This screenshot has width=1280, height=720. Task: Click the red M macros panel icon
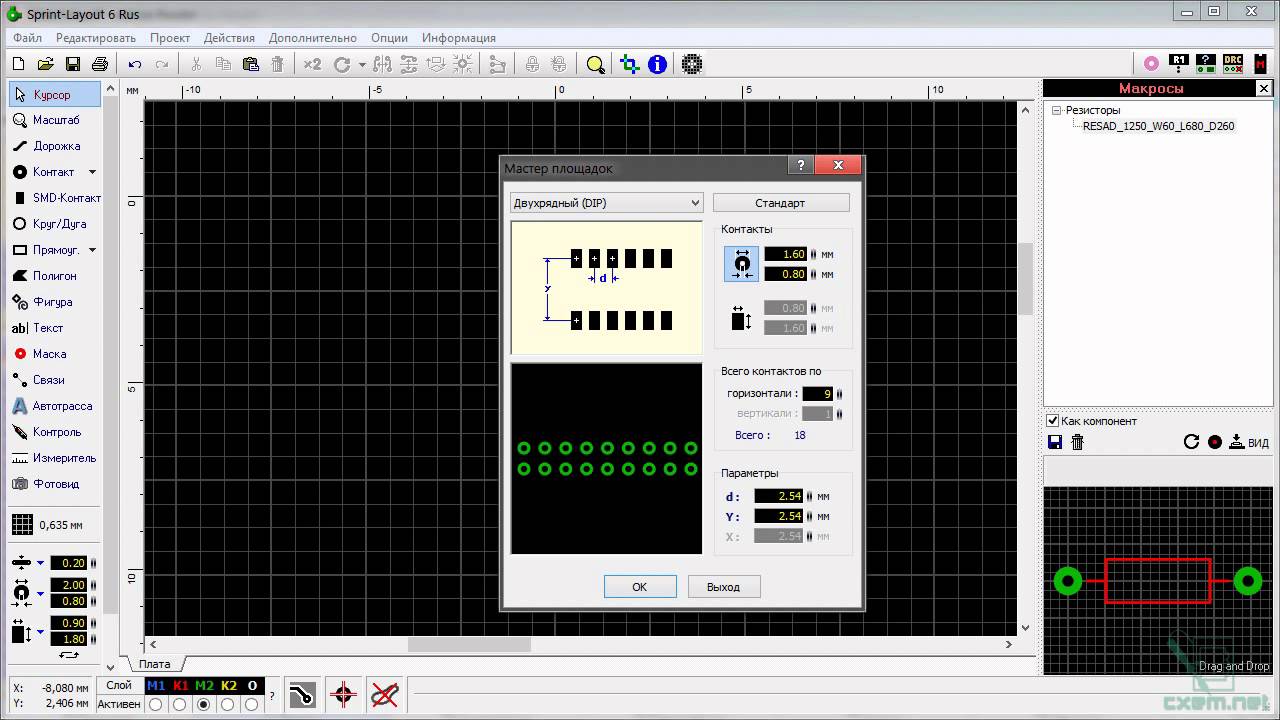coord(1260,63)
